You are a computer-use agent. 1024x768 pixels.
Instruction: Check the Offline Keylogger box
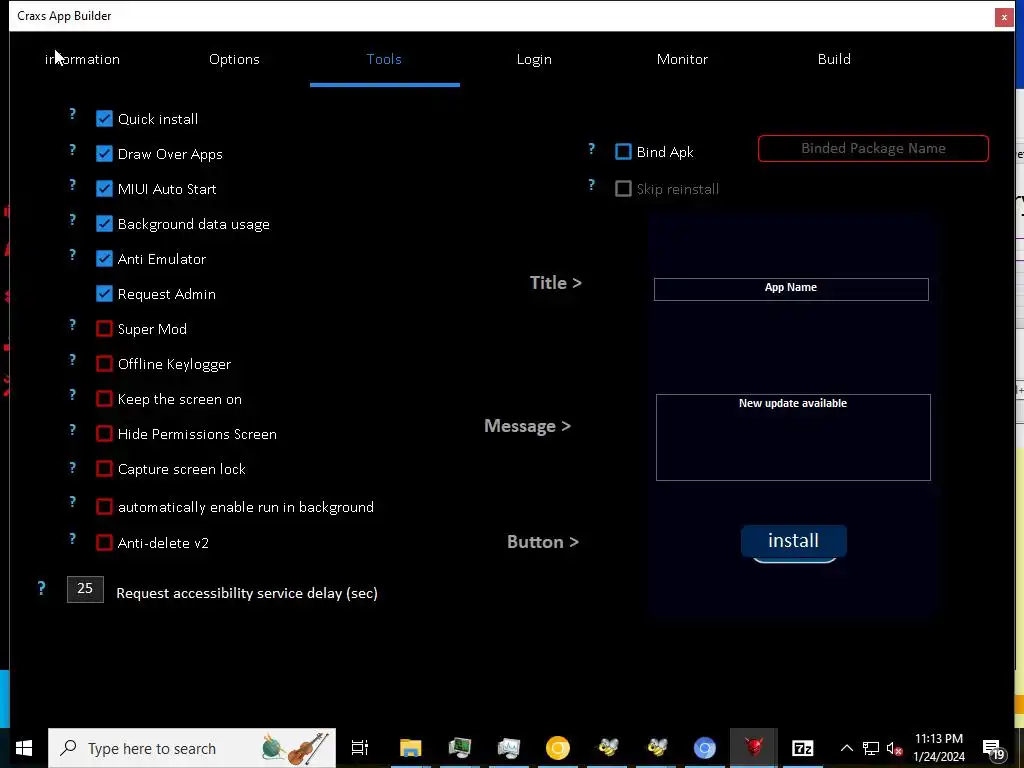tap(104, 364)
